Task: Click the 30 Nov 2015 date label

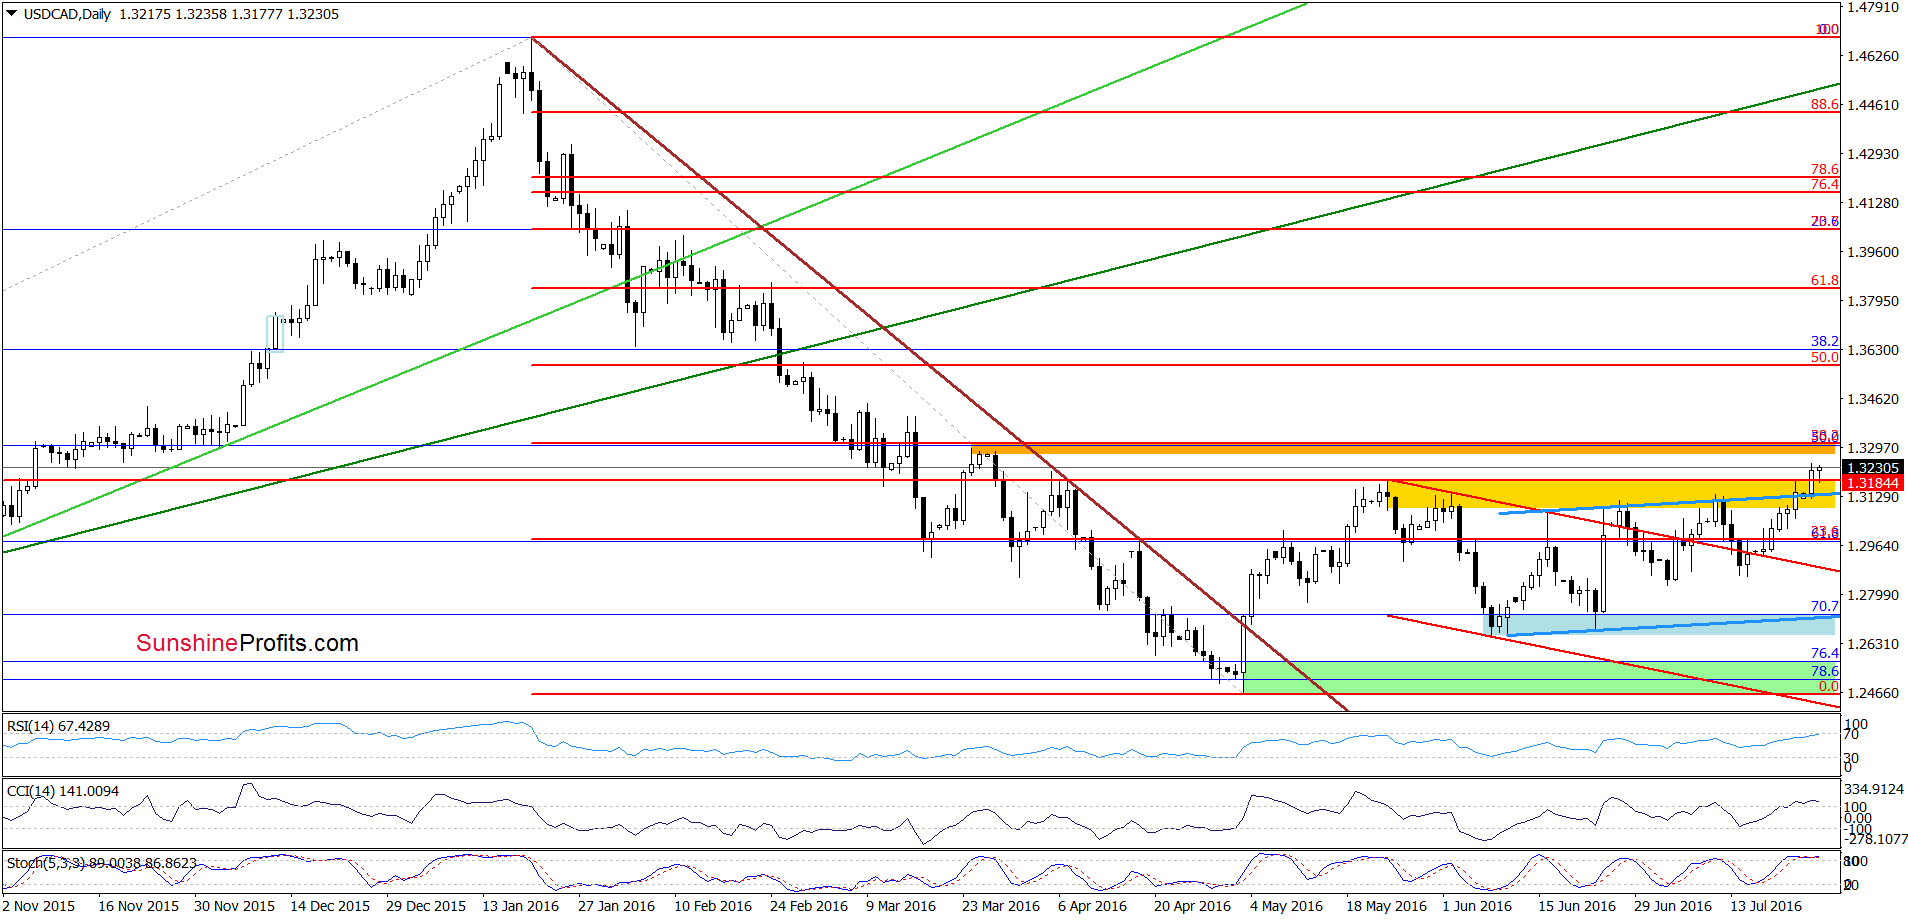Action: tap(234, 906)
